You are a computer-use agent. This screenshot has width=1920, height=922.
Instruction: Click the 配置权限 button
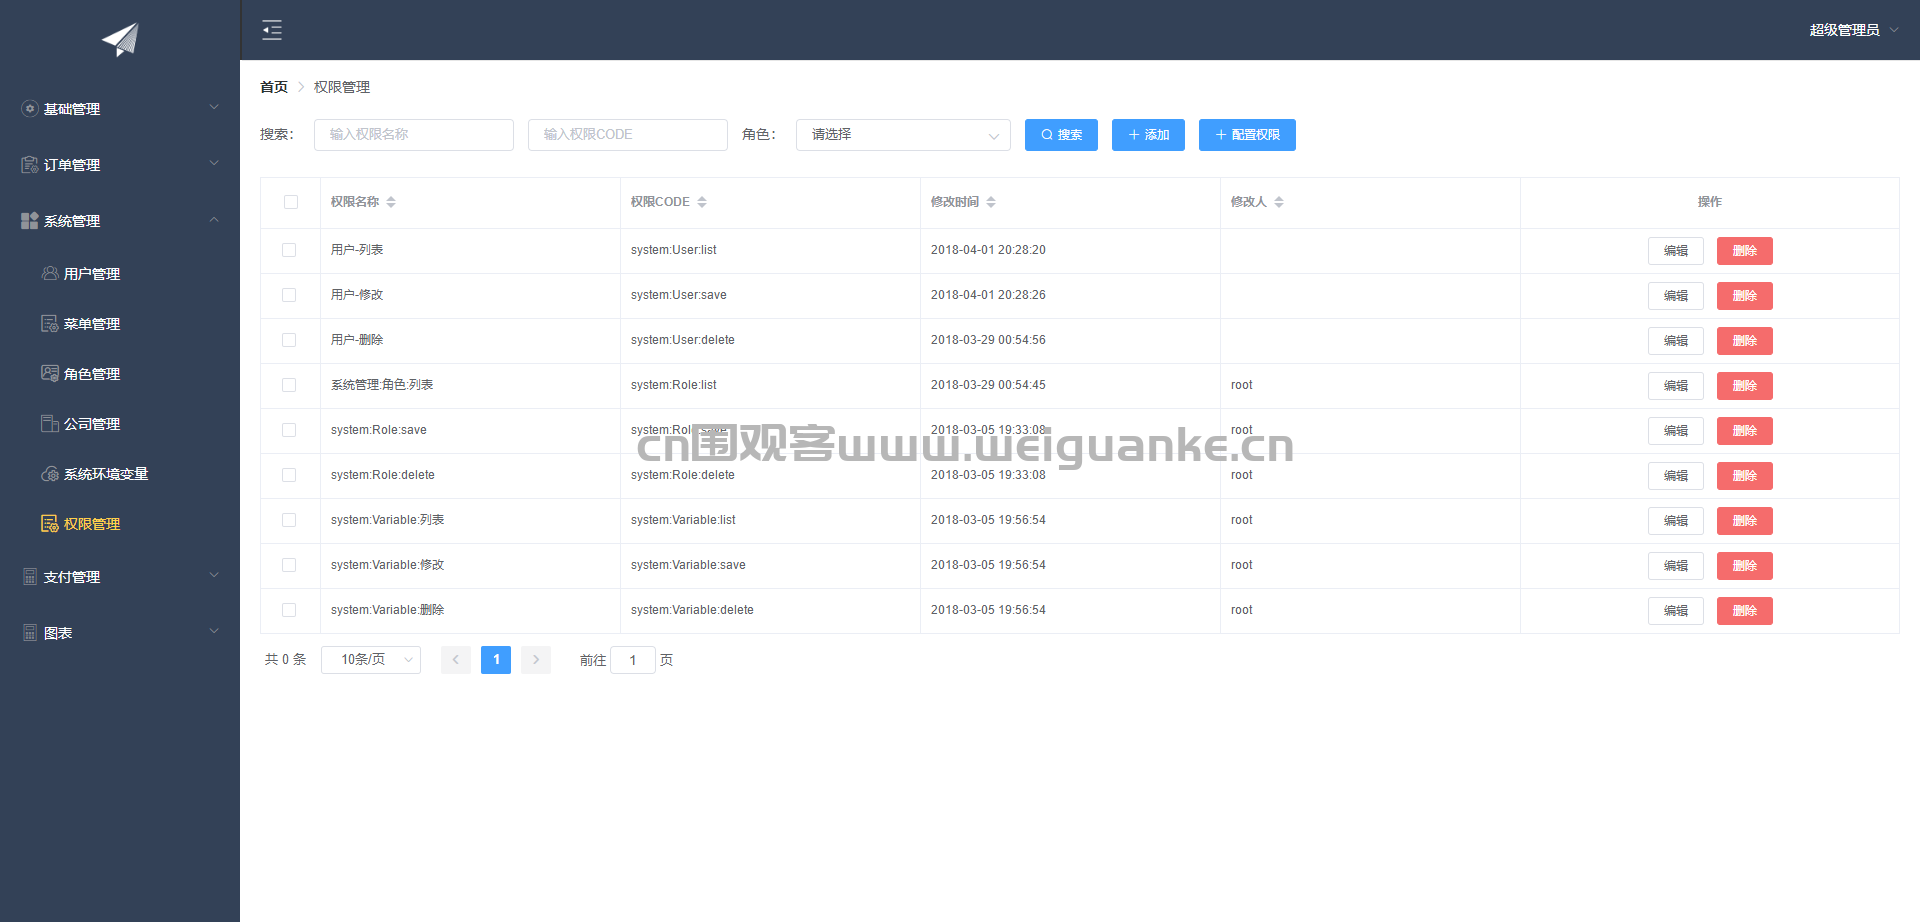(x=1247, y=135)
